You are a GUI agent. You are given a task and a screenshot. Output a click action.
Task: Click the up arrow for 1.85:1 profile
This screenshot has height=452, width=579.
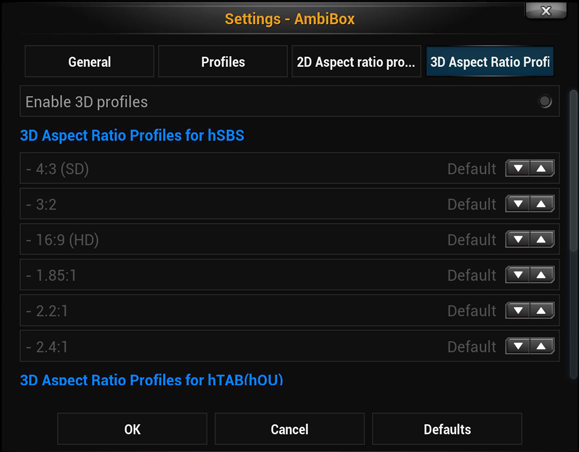pos(542,275)
